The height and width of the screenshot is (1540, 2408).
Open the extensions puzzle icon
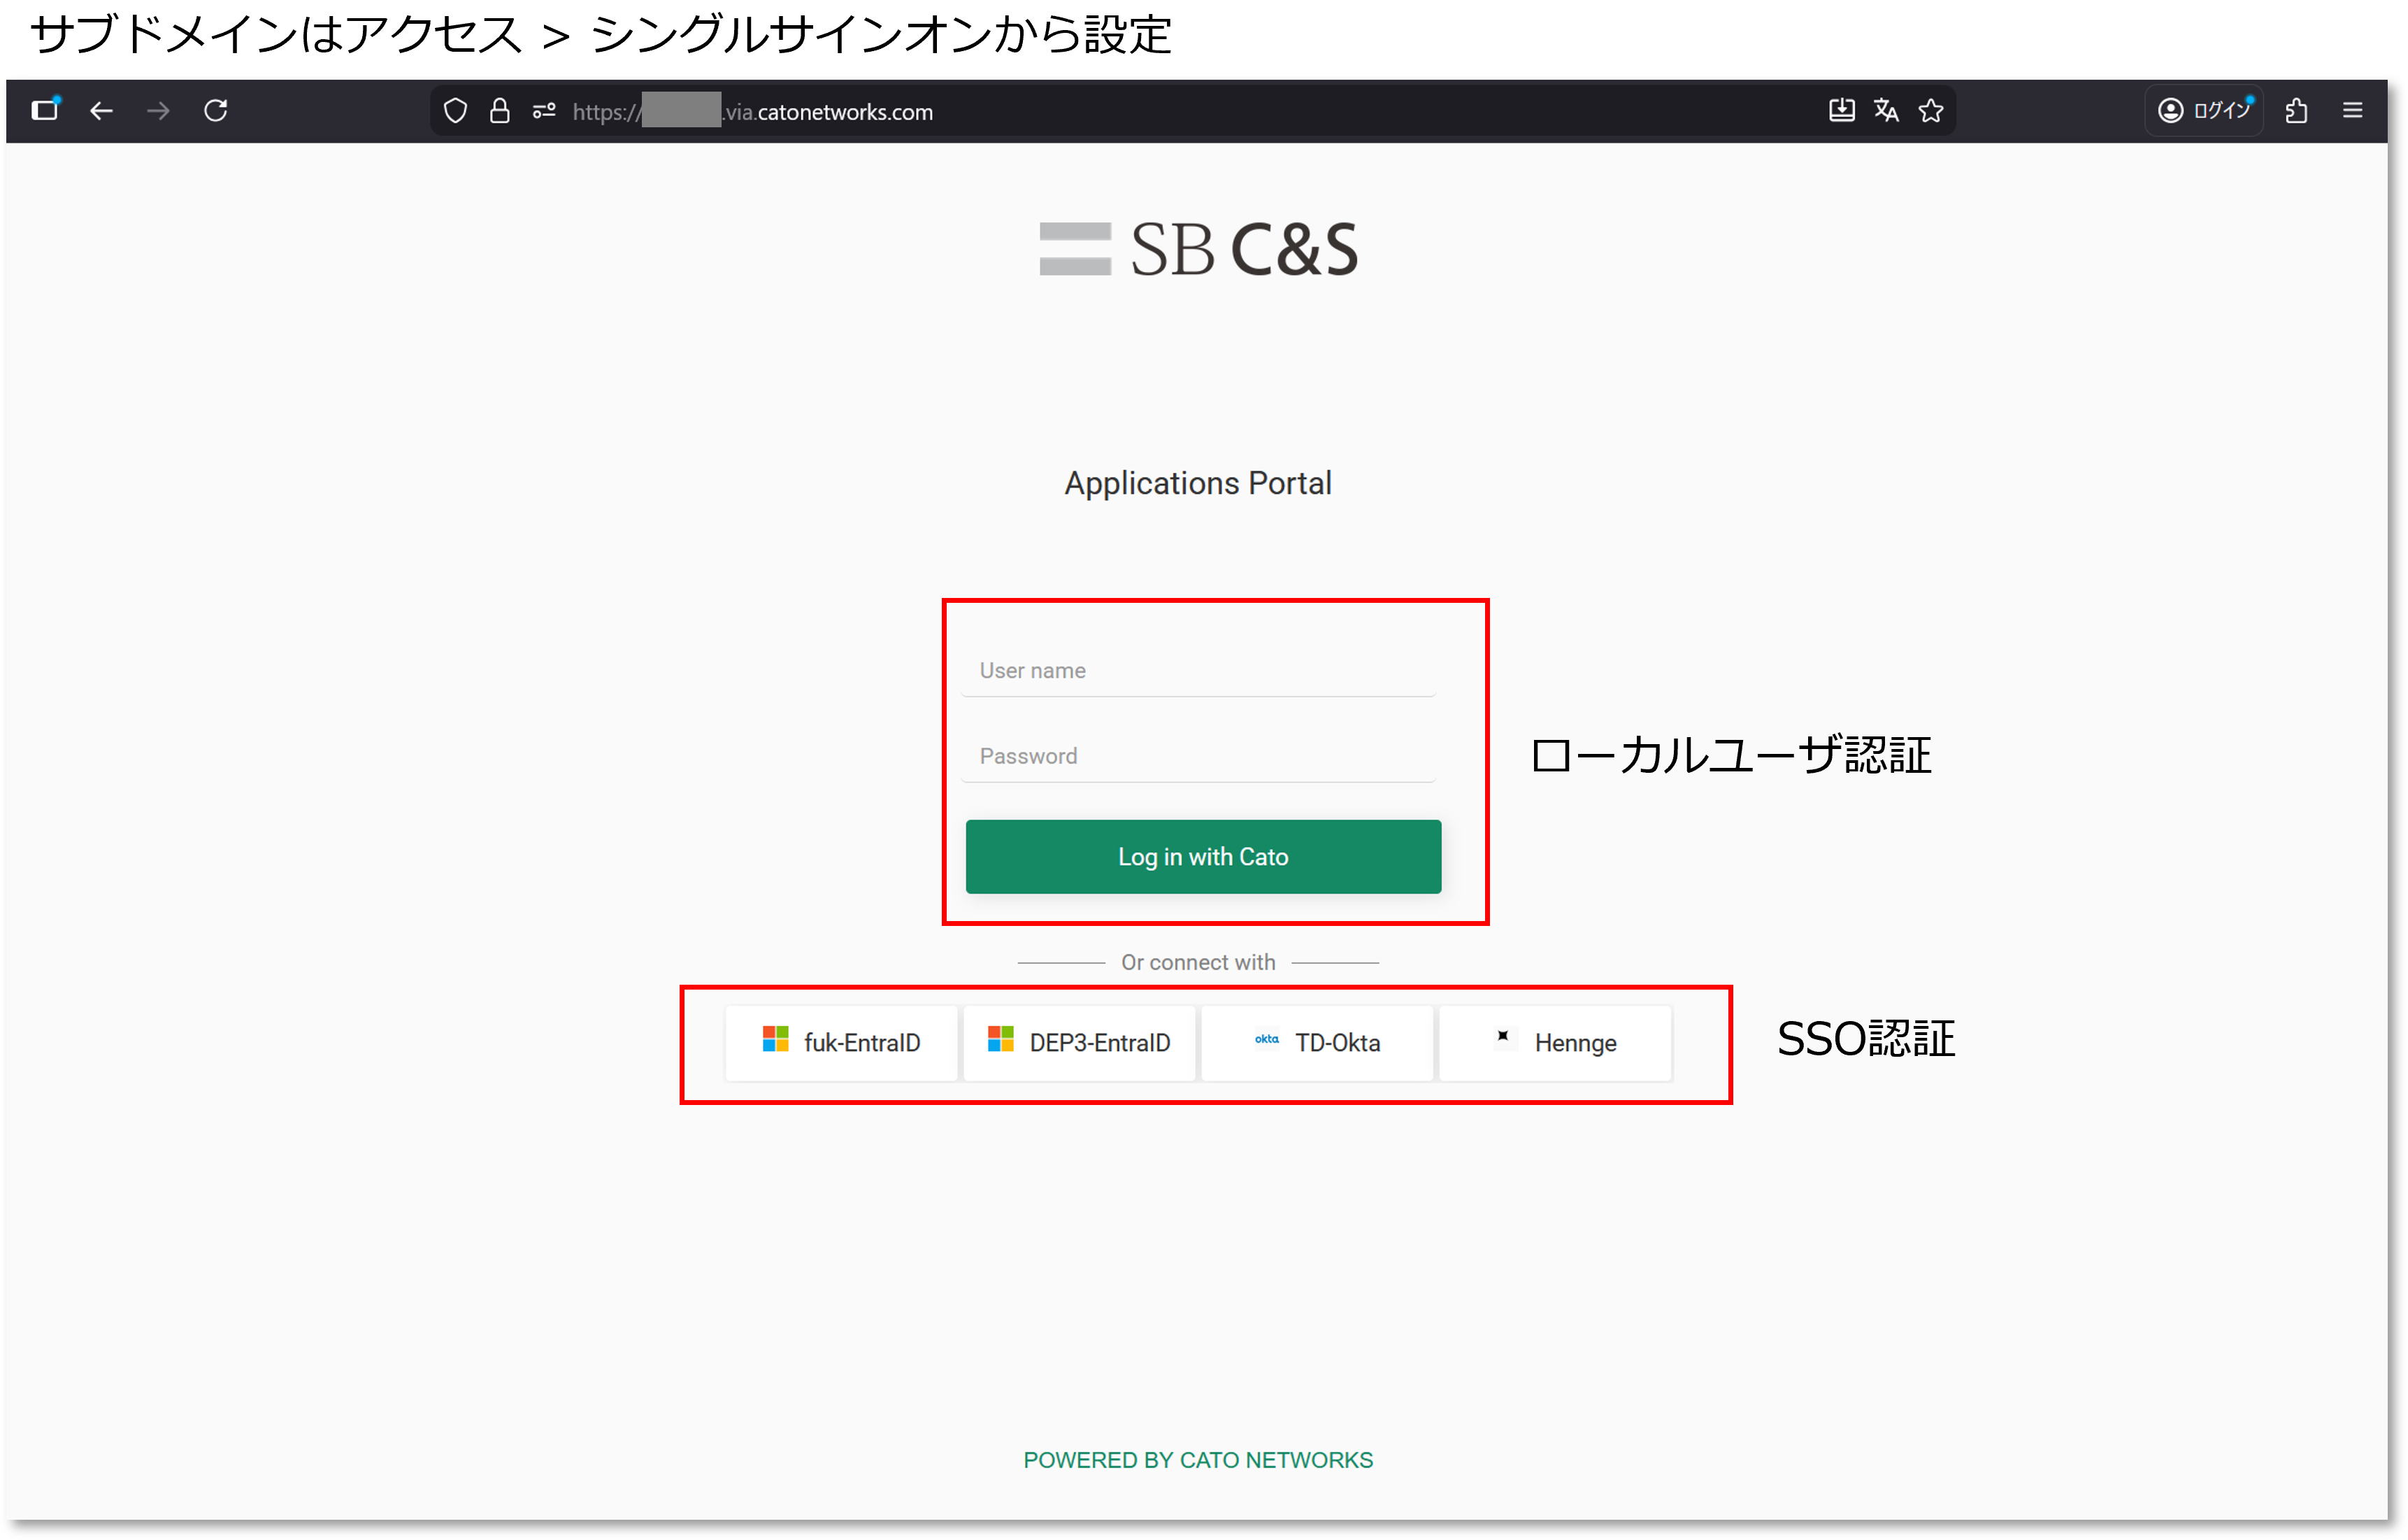pos(2297,111)
